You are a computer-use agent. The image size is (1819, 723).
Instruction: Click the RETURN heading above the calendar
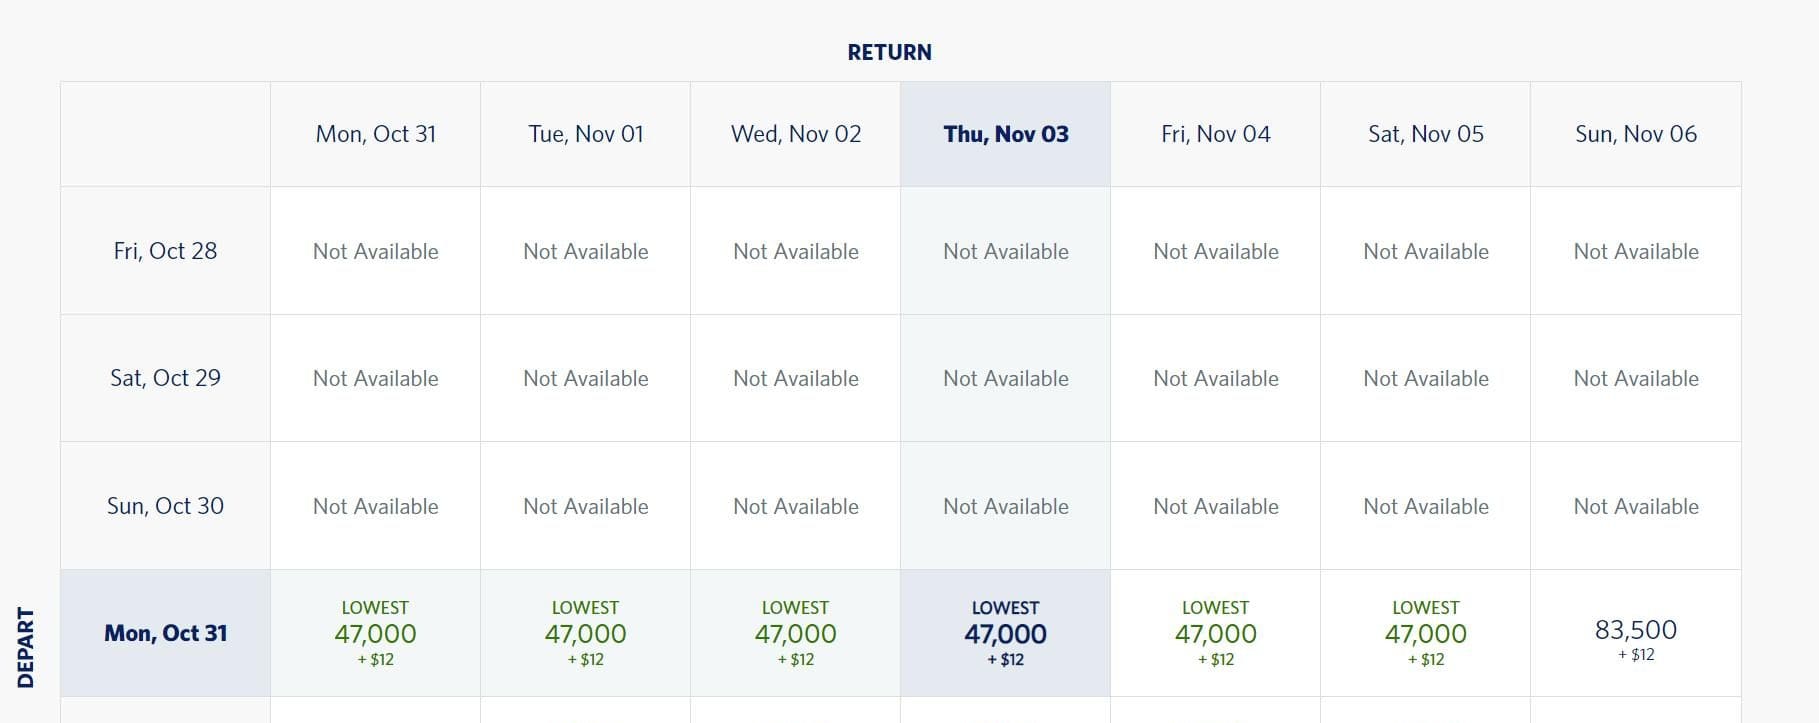[889, 52]
